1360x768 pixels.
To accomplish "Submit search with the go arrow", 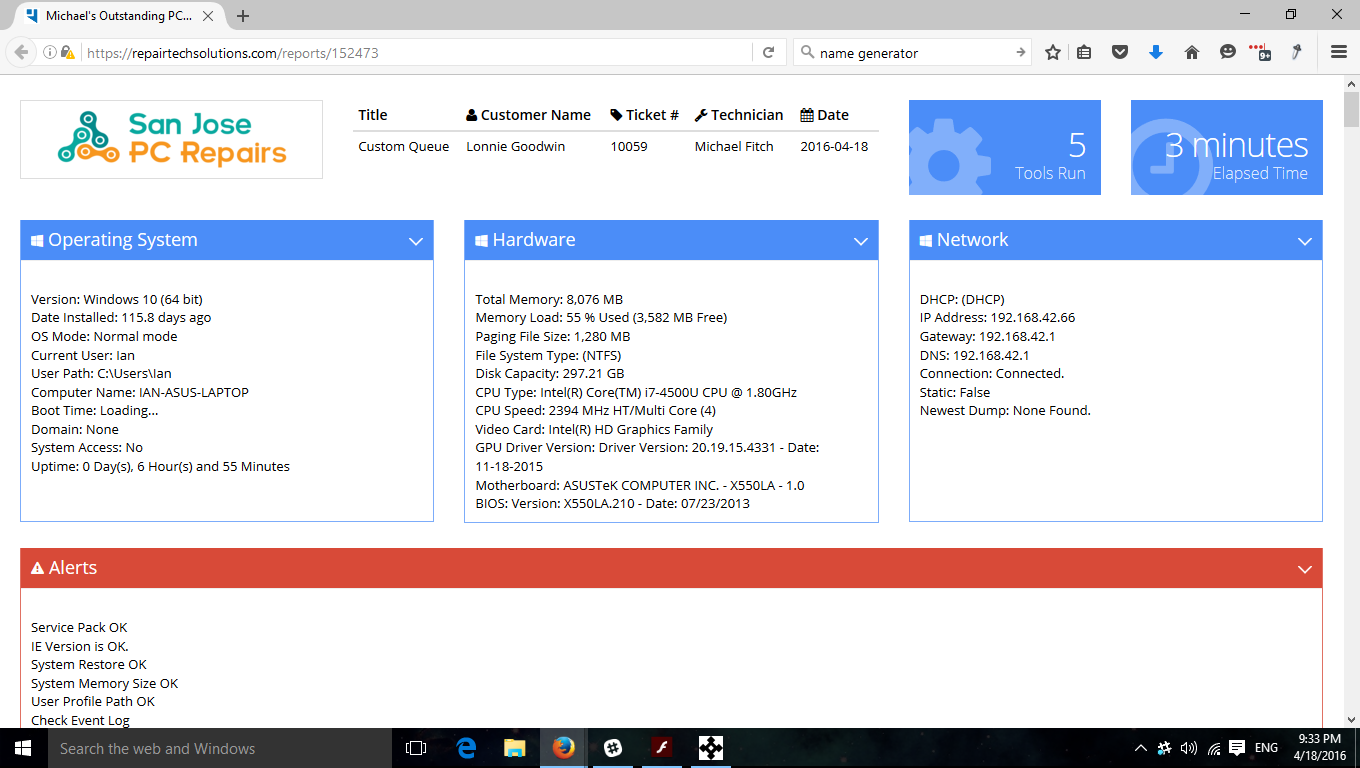I will pyautogui.click(x=1020, y=53).
